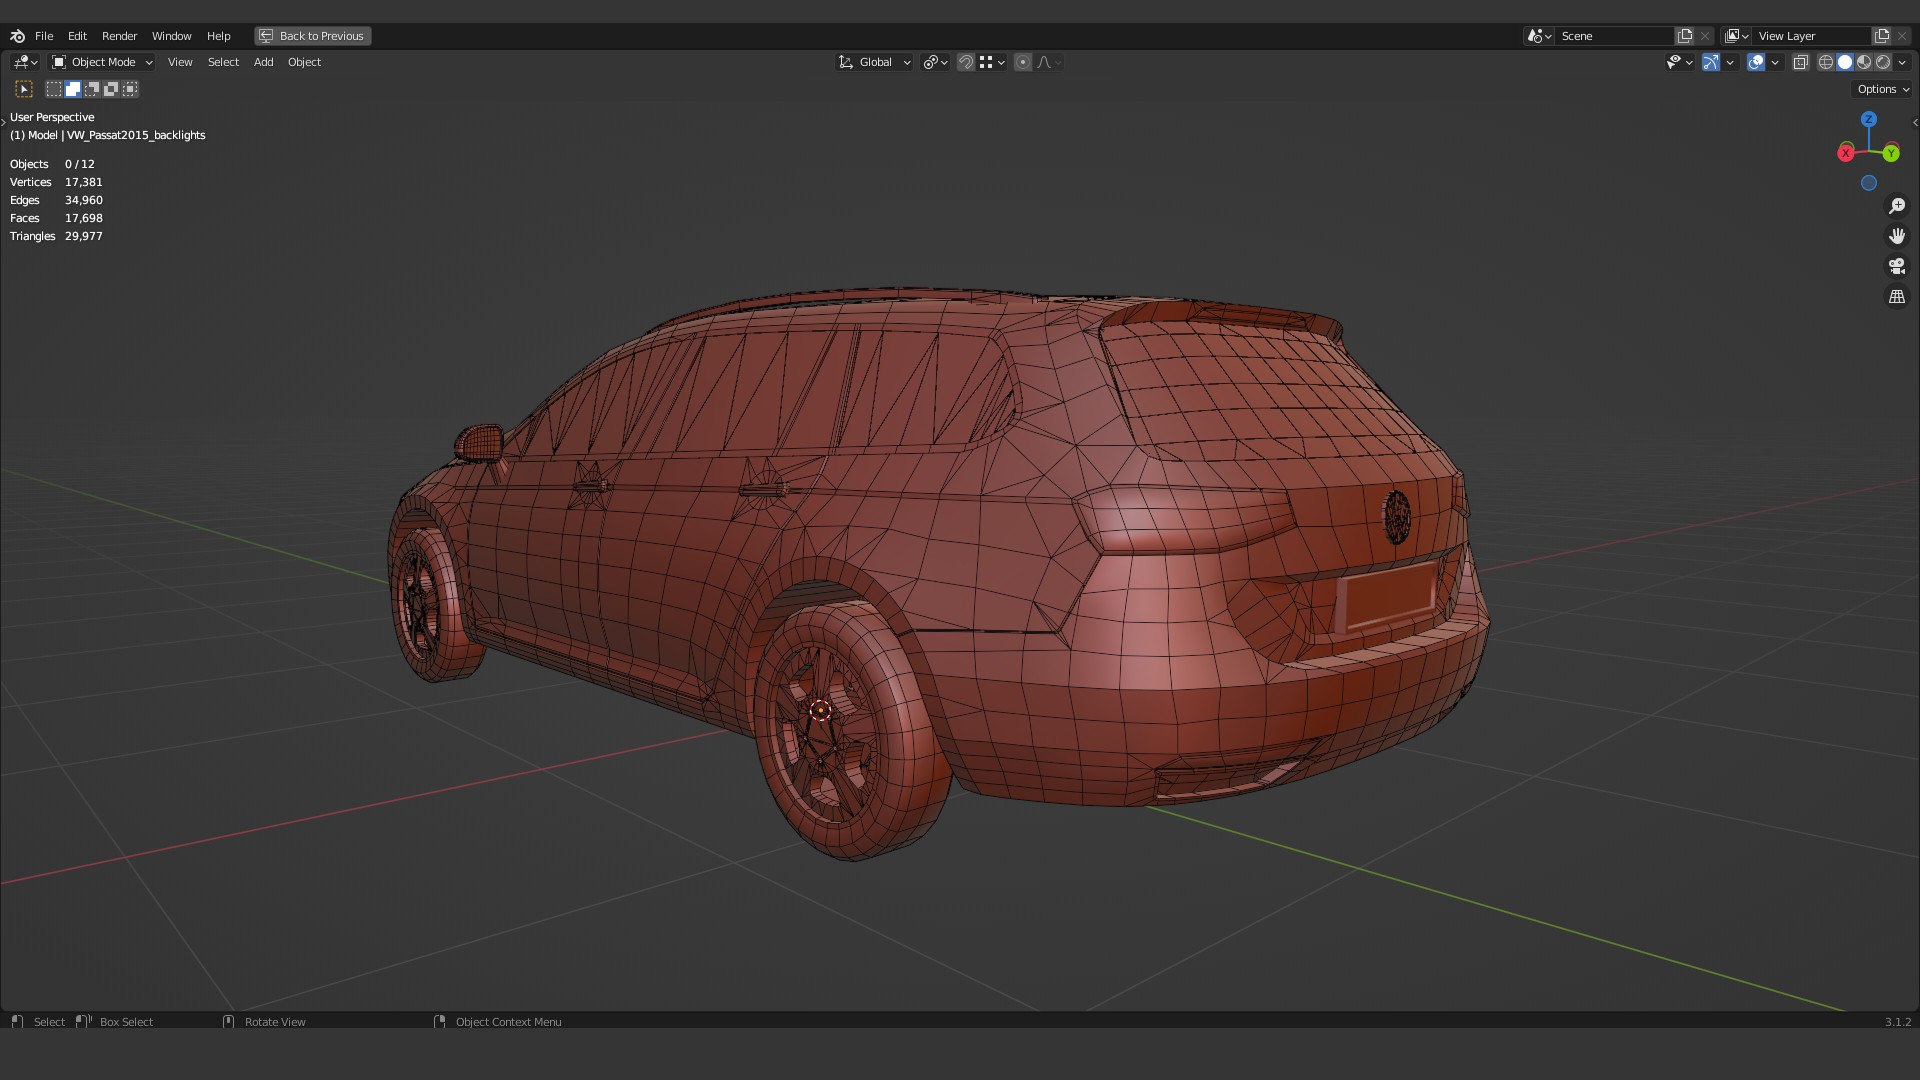Open the viewport Select menu
Viewport: 1920px width, 1080px height.
pyautogui.click(x=223, y=62)
